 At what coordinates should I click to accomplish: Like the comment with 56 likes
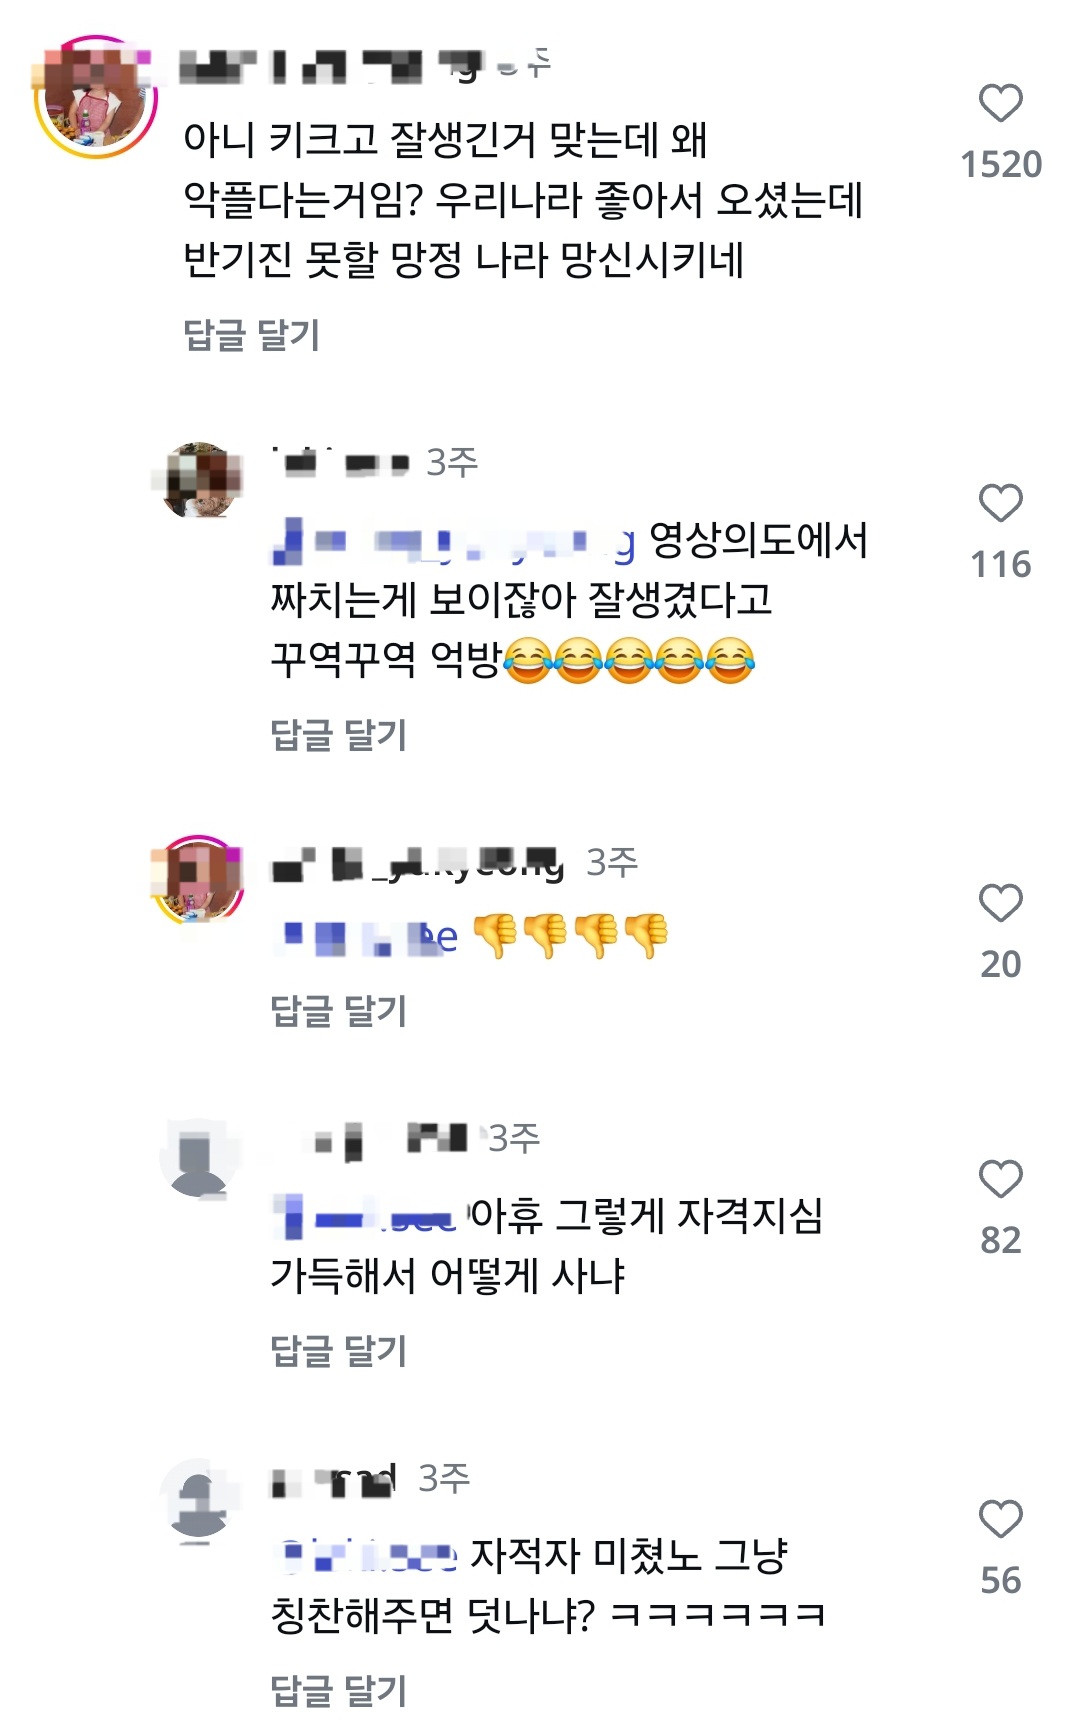pos(1000,1519)
